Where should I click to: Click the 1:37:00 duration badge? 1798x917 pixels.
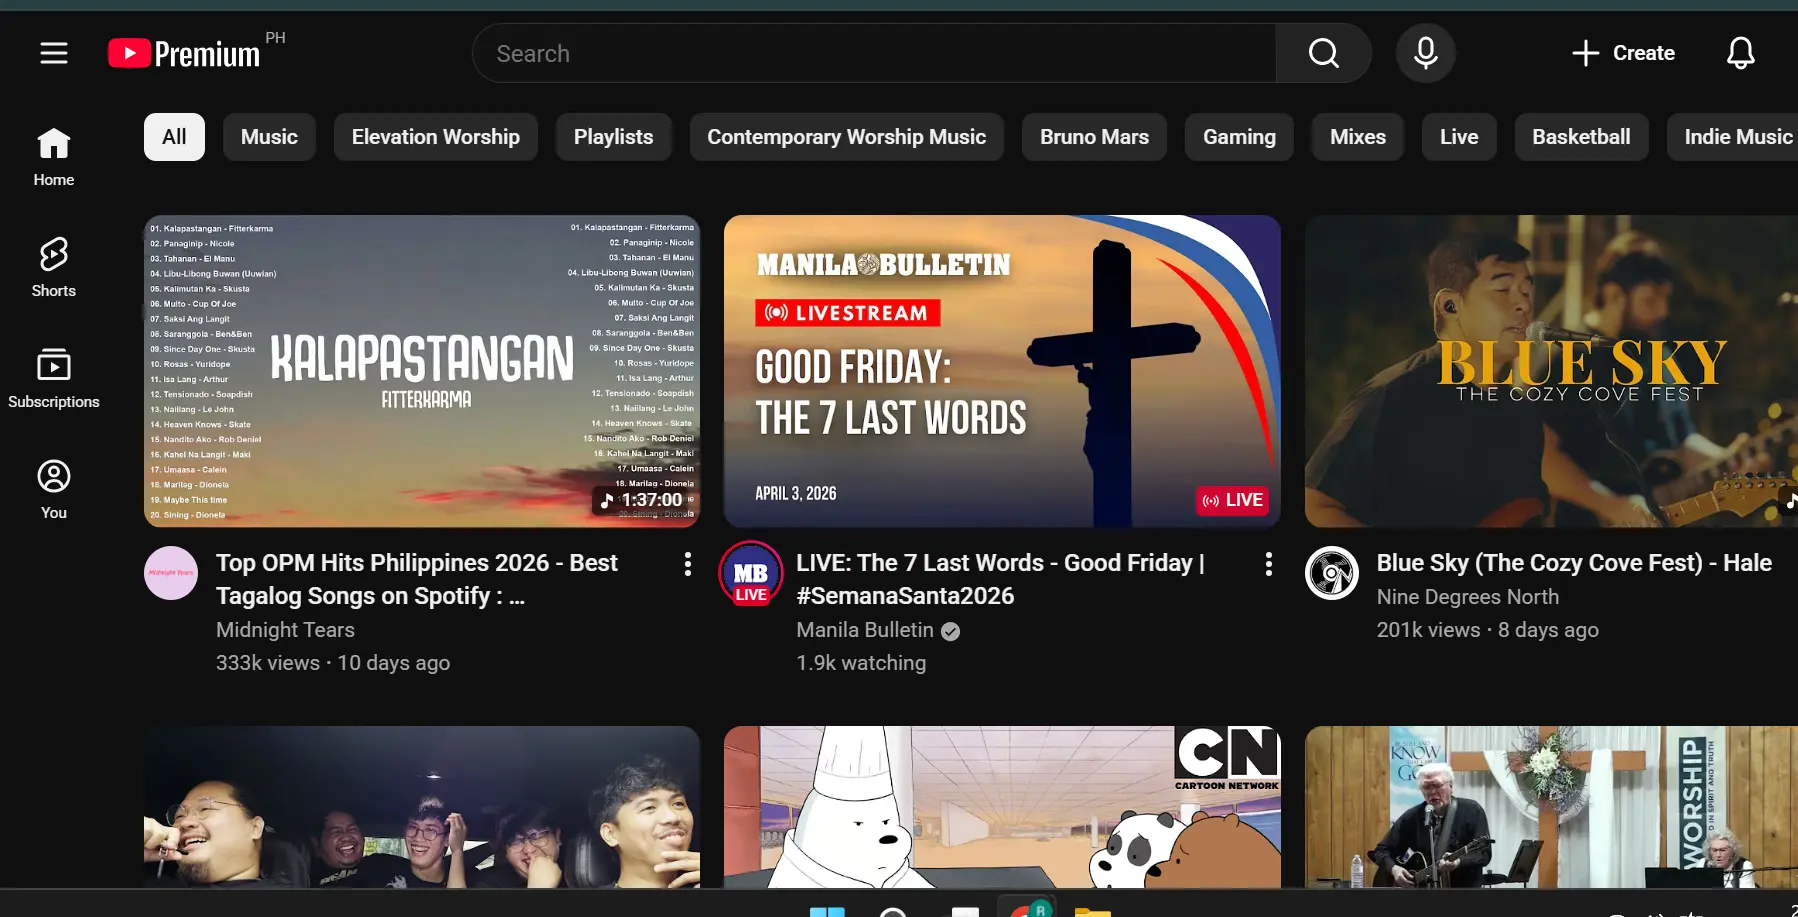click(x=641, y=500)
